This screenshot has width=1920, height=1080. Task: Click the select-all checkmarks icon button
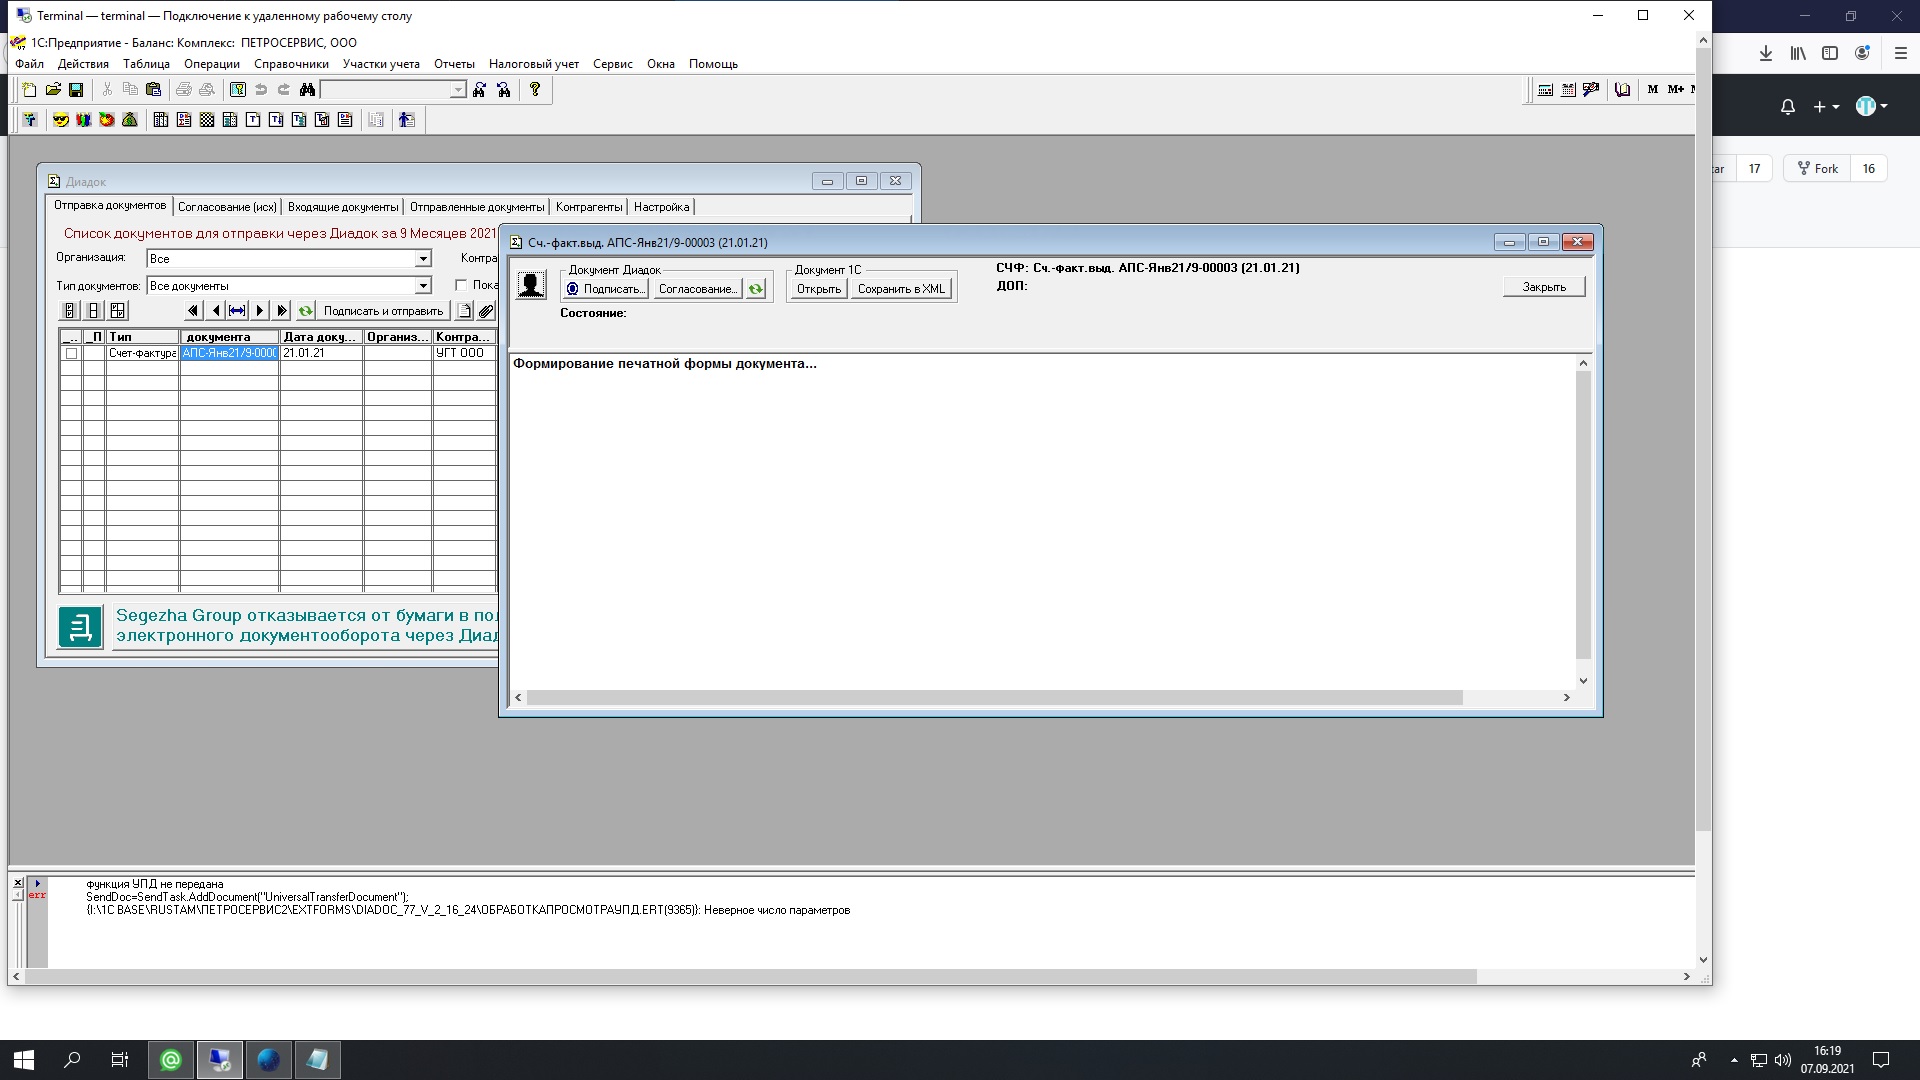[69, 311]
